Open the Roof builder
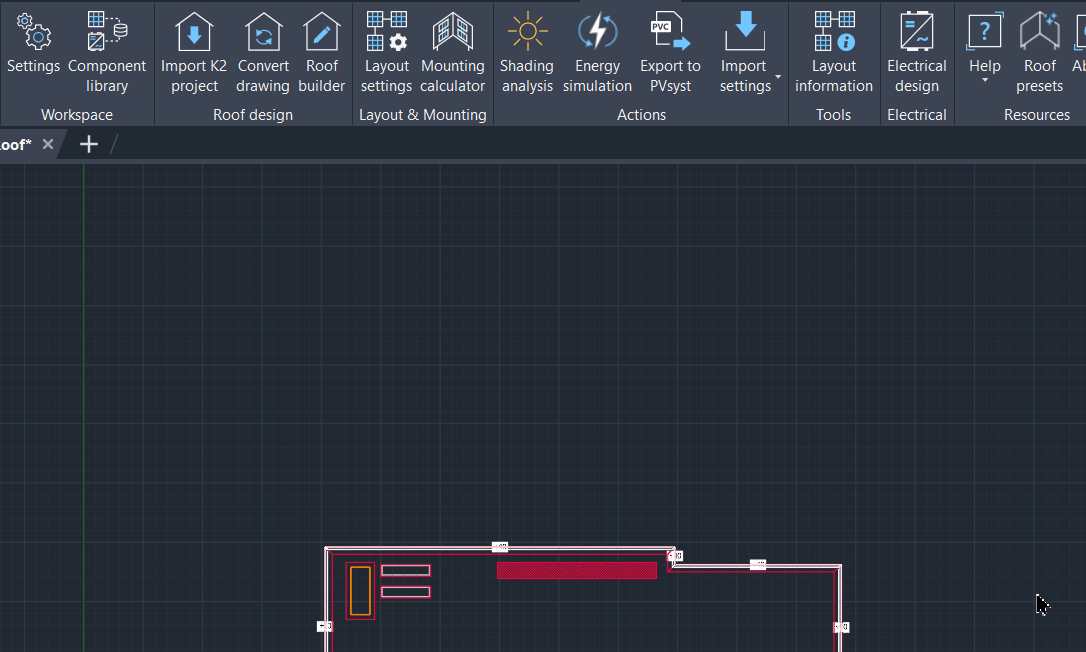The width and height of the screenshot is (1086, 652). pos(321,53)
